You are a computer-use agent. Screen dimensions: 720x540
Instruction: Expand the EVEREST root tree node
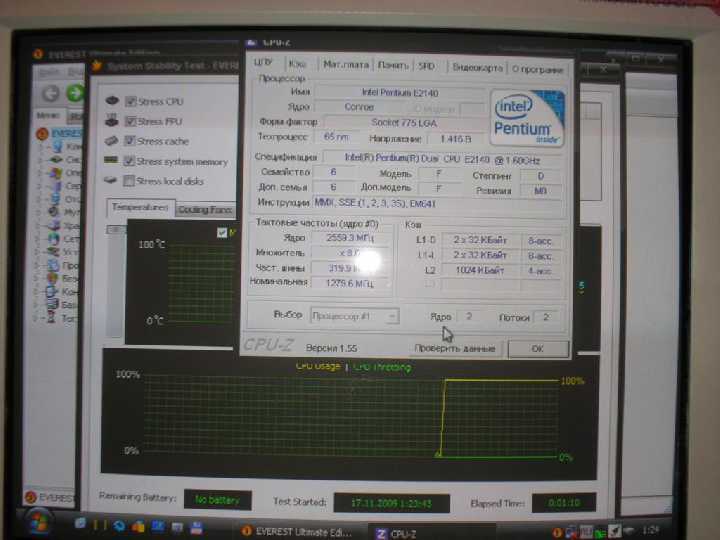click(42, 134)
